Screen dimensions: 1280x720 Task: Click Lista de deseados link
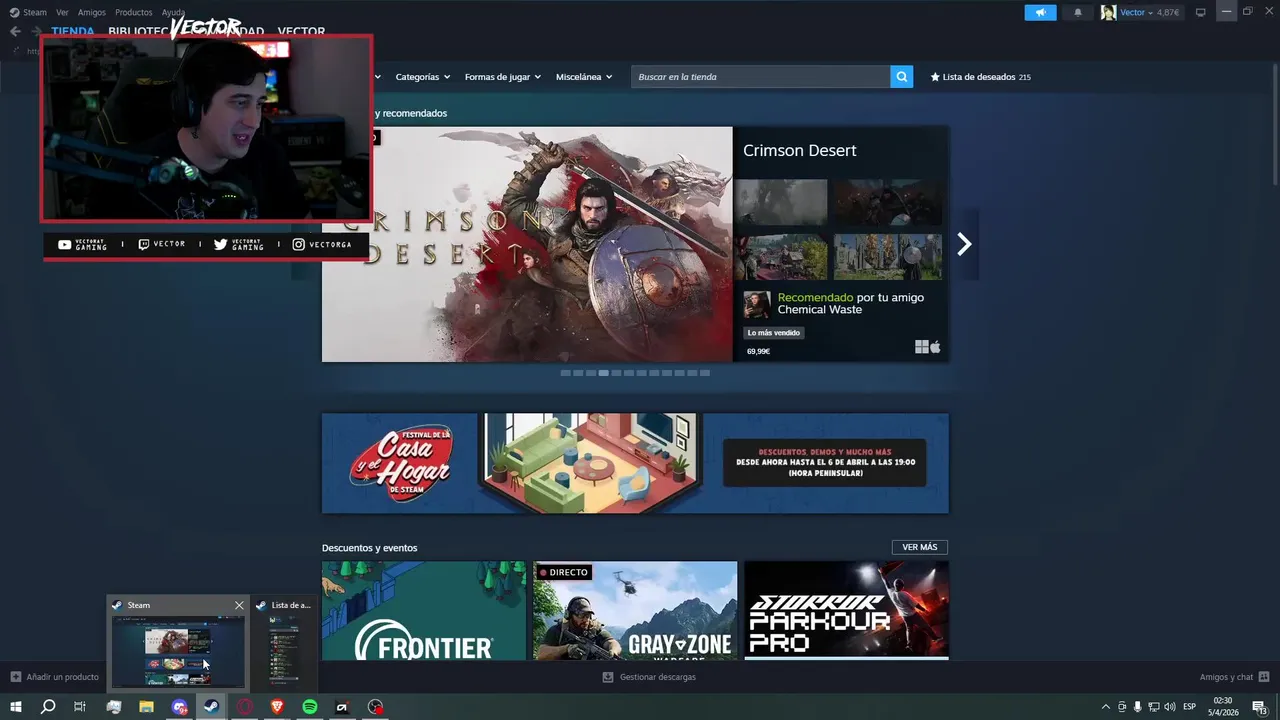coord(980,77)
